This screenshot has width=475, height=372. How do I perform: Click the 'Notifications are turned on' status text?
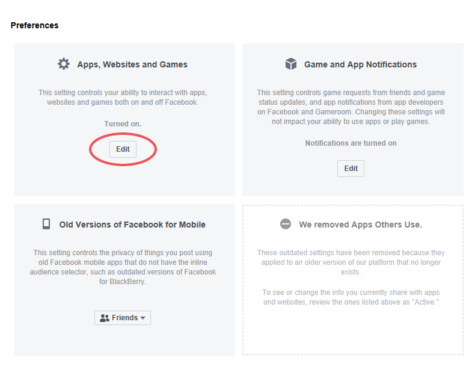click(x=351, y=143)
